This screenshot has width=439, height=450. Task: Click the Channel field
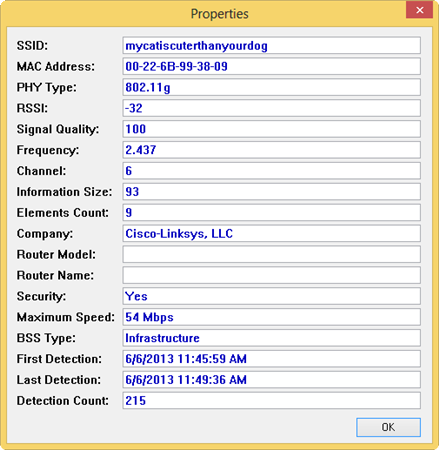pyautogui.click(x=271, y=171)
